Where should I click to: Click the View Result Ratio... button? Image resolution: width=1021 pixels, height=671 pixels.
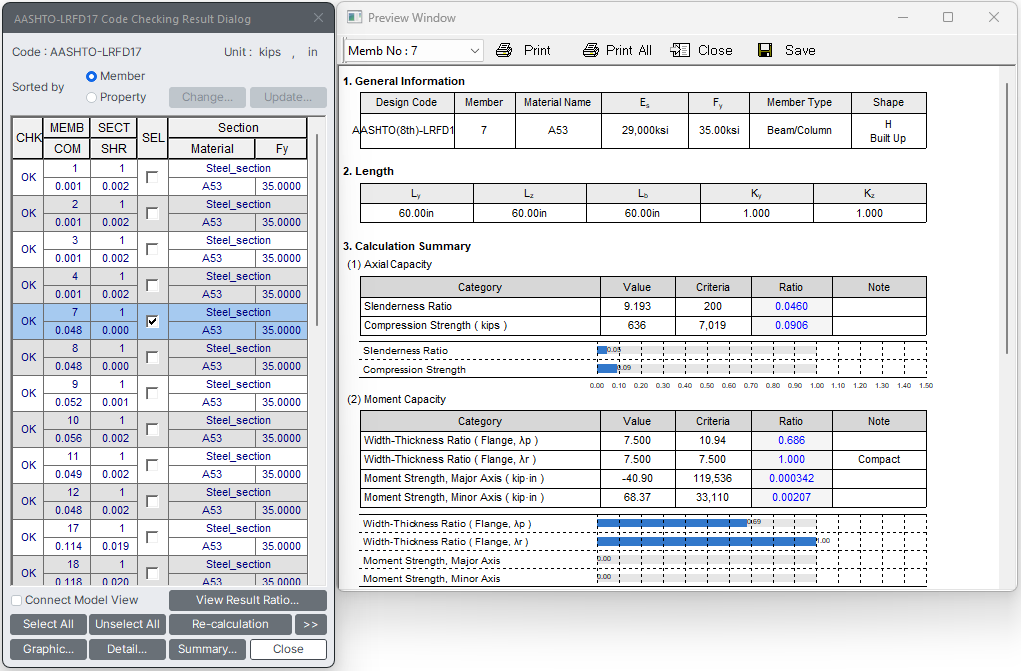[x=247, y=600]
